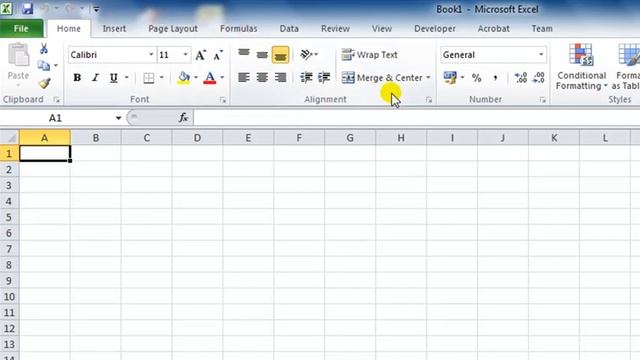Expand the Borders dropdown arrow
Screen dimensions: 640x360
coord(162,78)
